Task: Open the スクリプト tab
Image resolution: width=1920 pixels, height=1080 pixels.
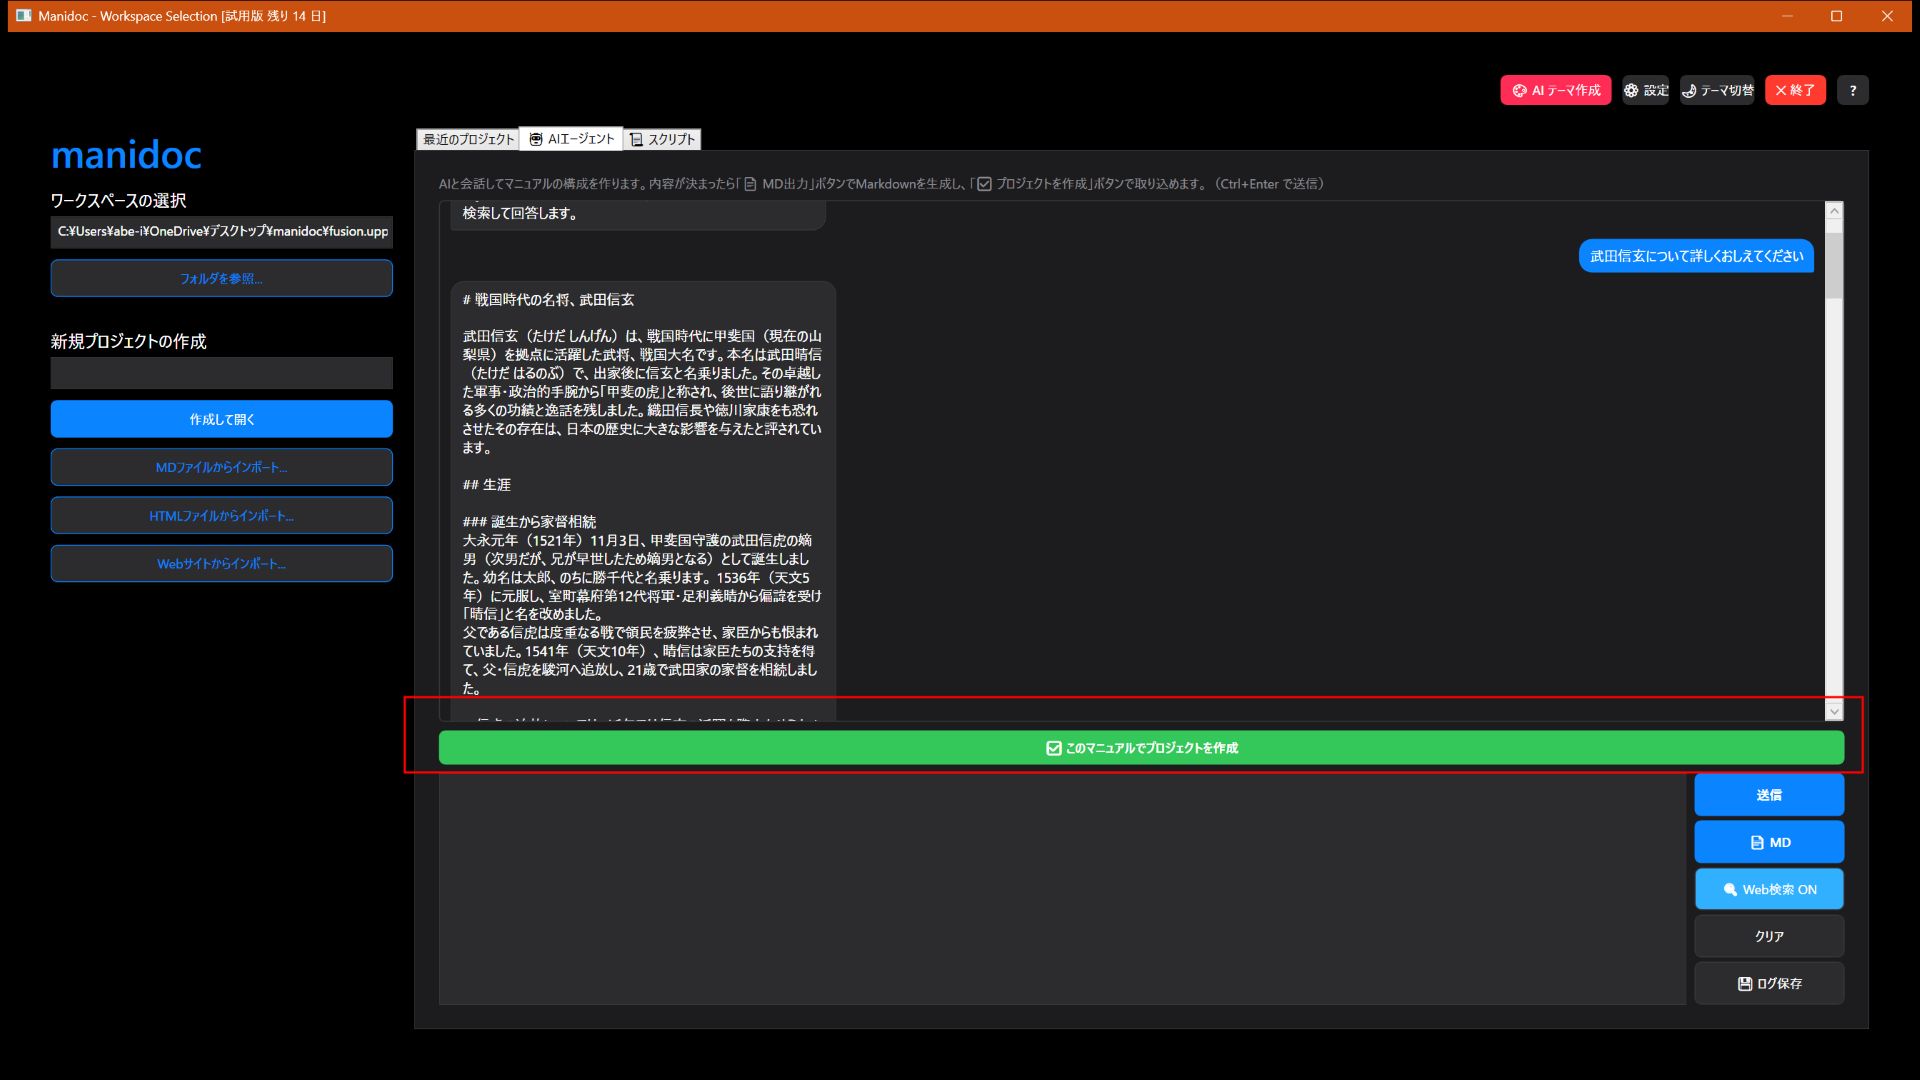Action: [662, 139]
